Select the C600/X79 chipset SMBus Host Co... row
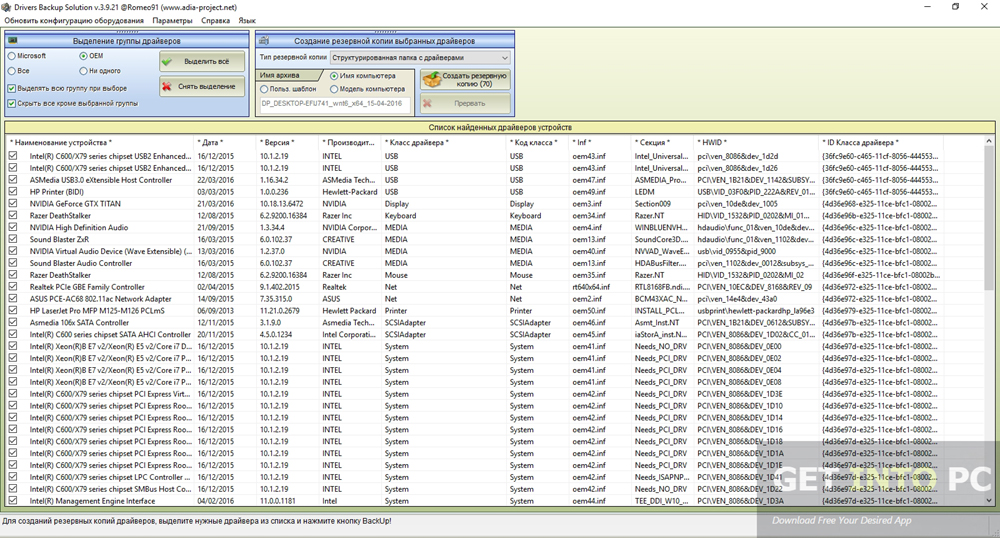 coord(475,489)
